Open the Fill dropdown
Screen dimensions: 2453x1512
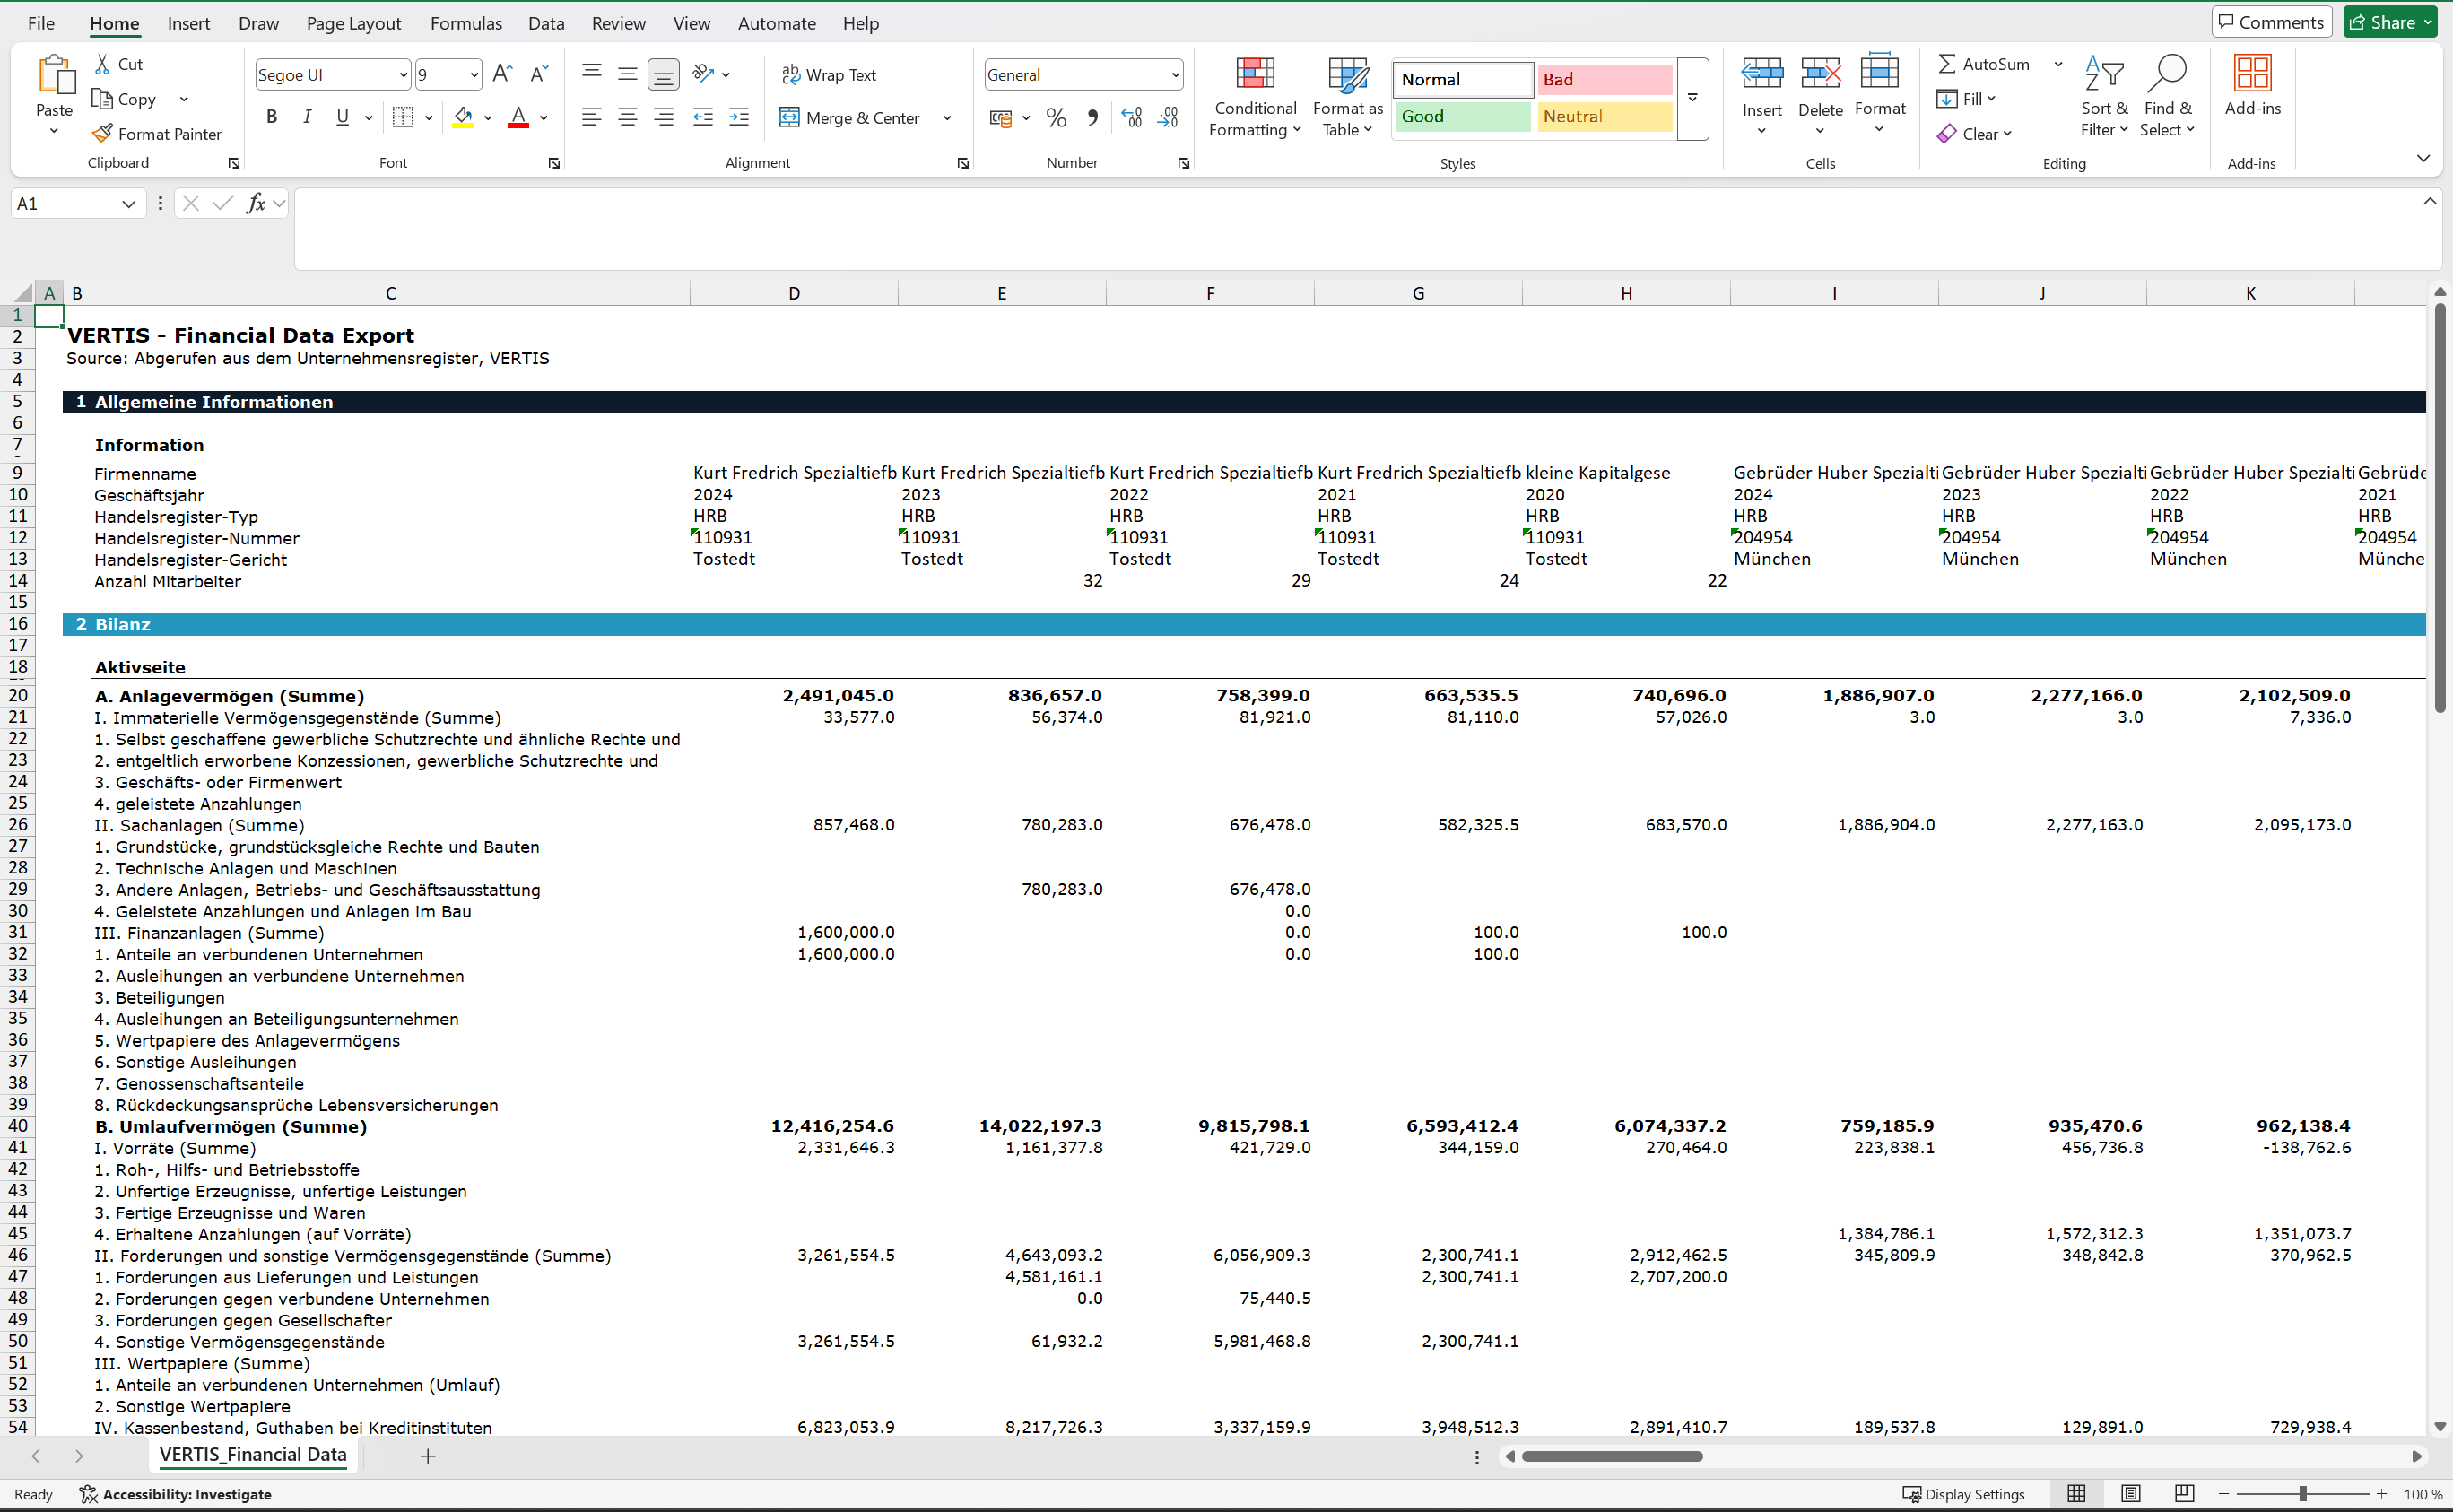click(1966, 98)
